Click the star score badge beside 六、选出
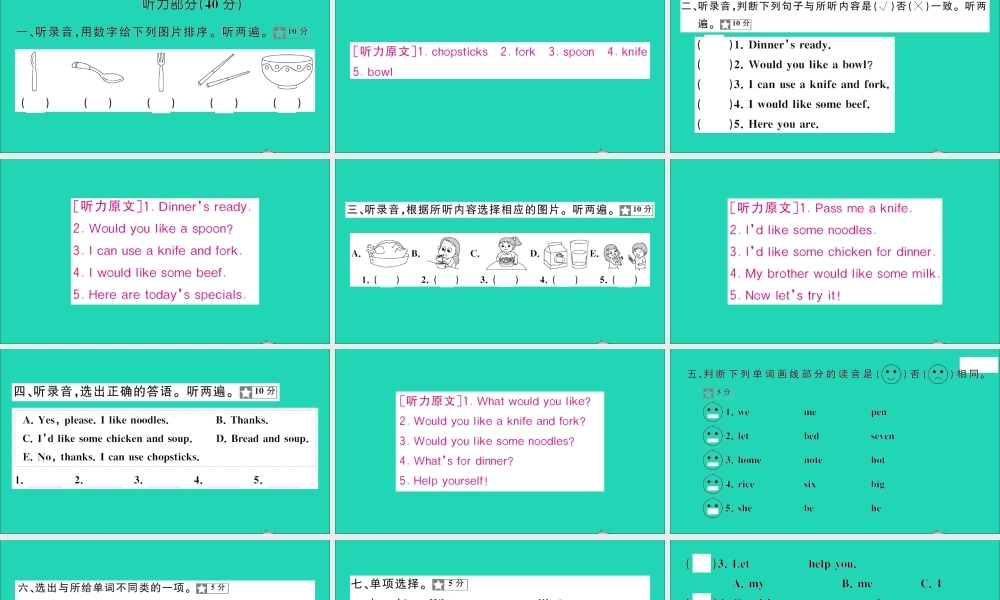1000x600 pixels. click(x=212, y=588)
